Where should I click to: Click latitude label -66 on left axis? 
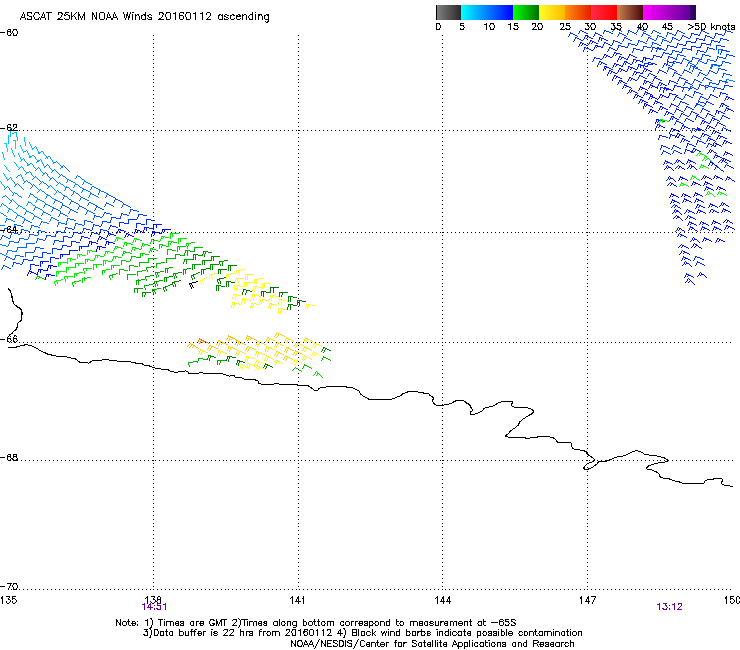tap(9, 339)
